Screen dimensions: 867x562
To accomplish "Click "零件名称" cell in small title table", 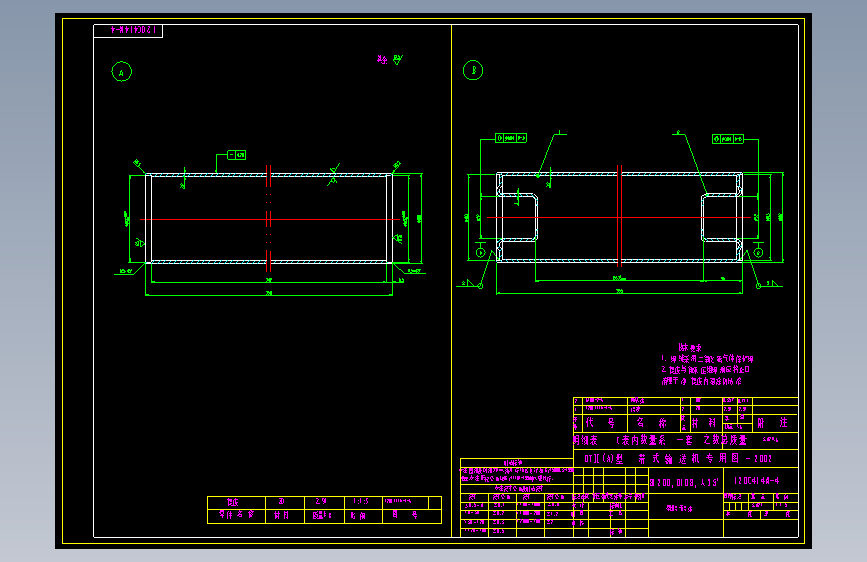I will tap(236, 516).
